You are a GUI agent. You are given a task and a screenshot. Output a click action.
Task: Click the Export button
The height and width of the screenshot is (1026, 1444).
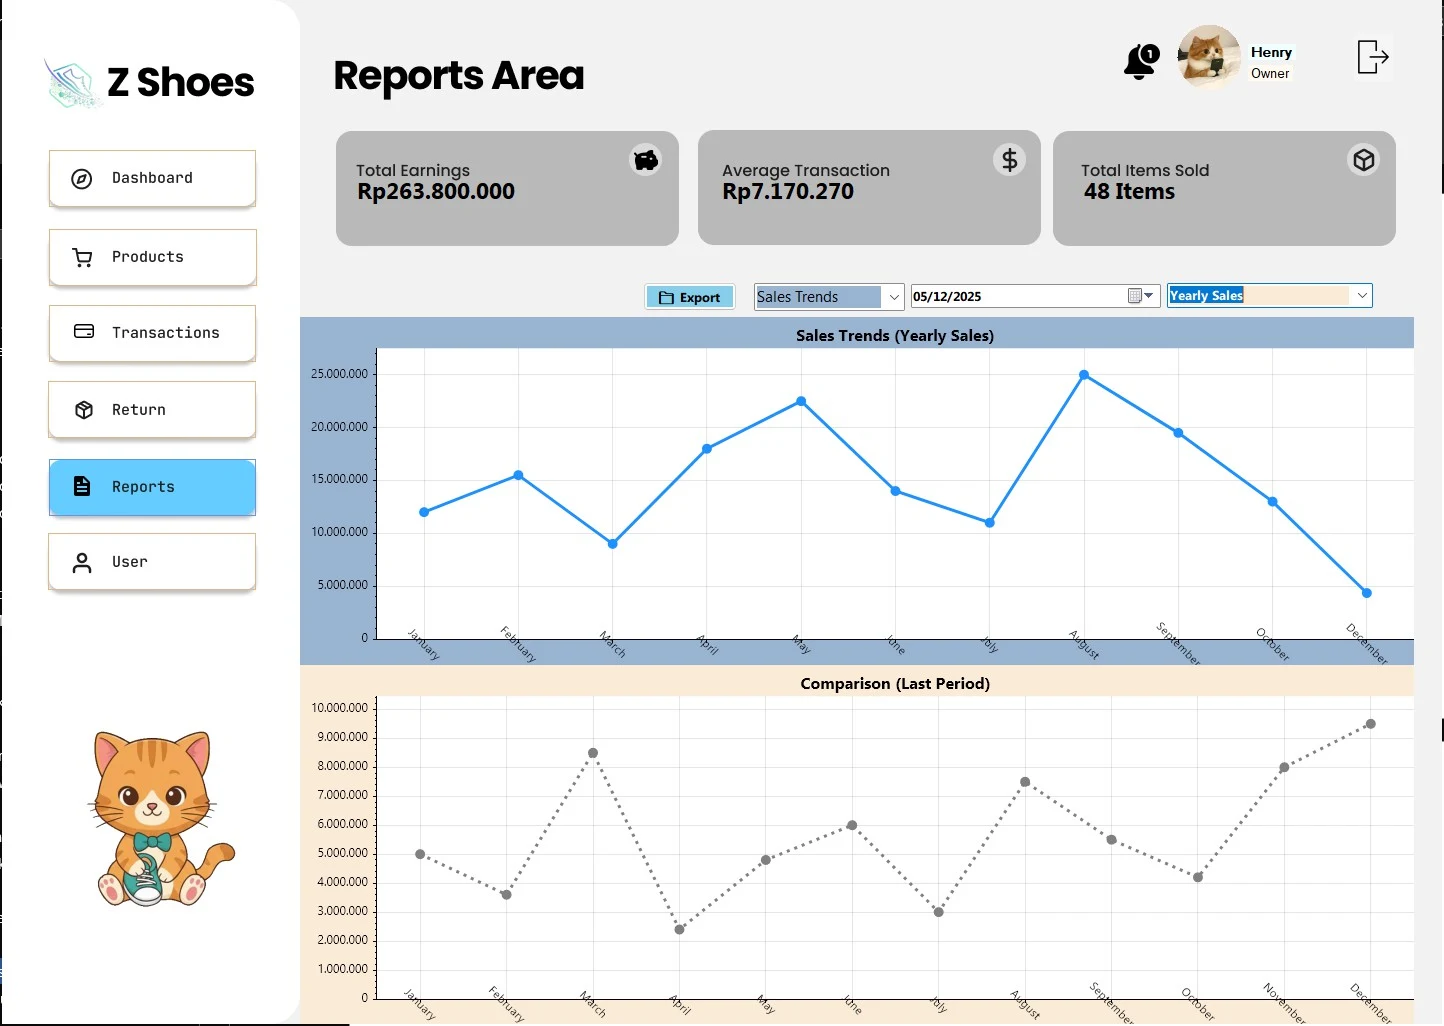pos(690,297)
